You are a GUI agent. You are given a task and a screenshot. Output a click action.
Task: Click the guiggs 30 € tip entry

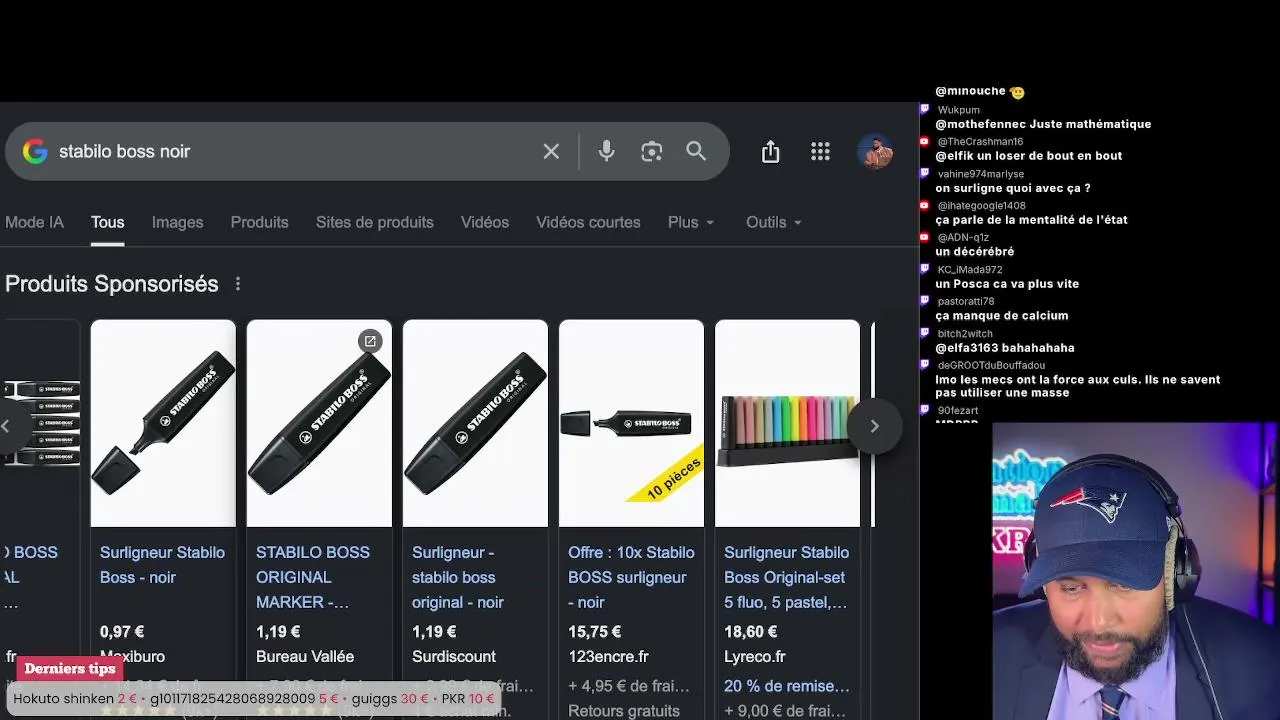coord(390,699)
